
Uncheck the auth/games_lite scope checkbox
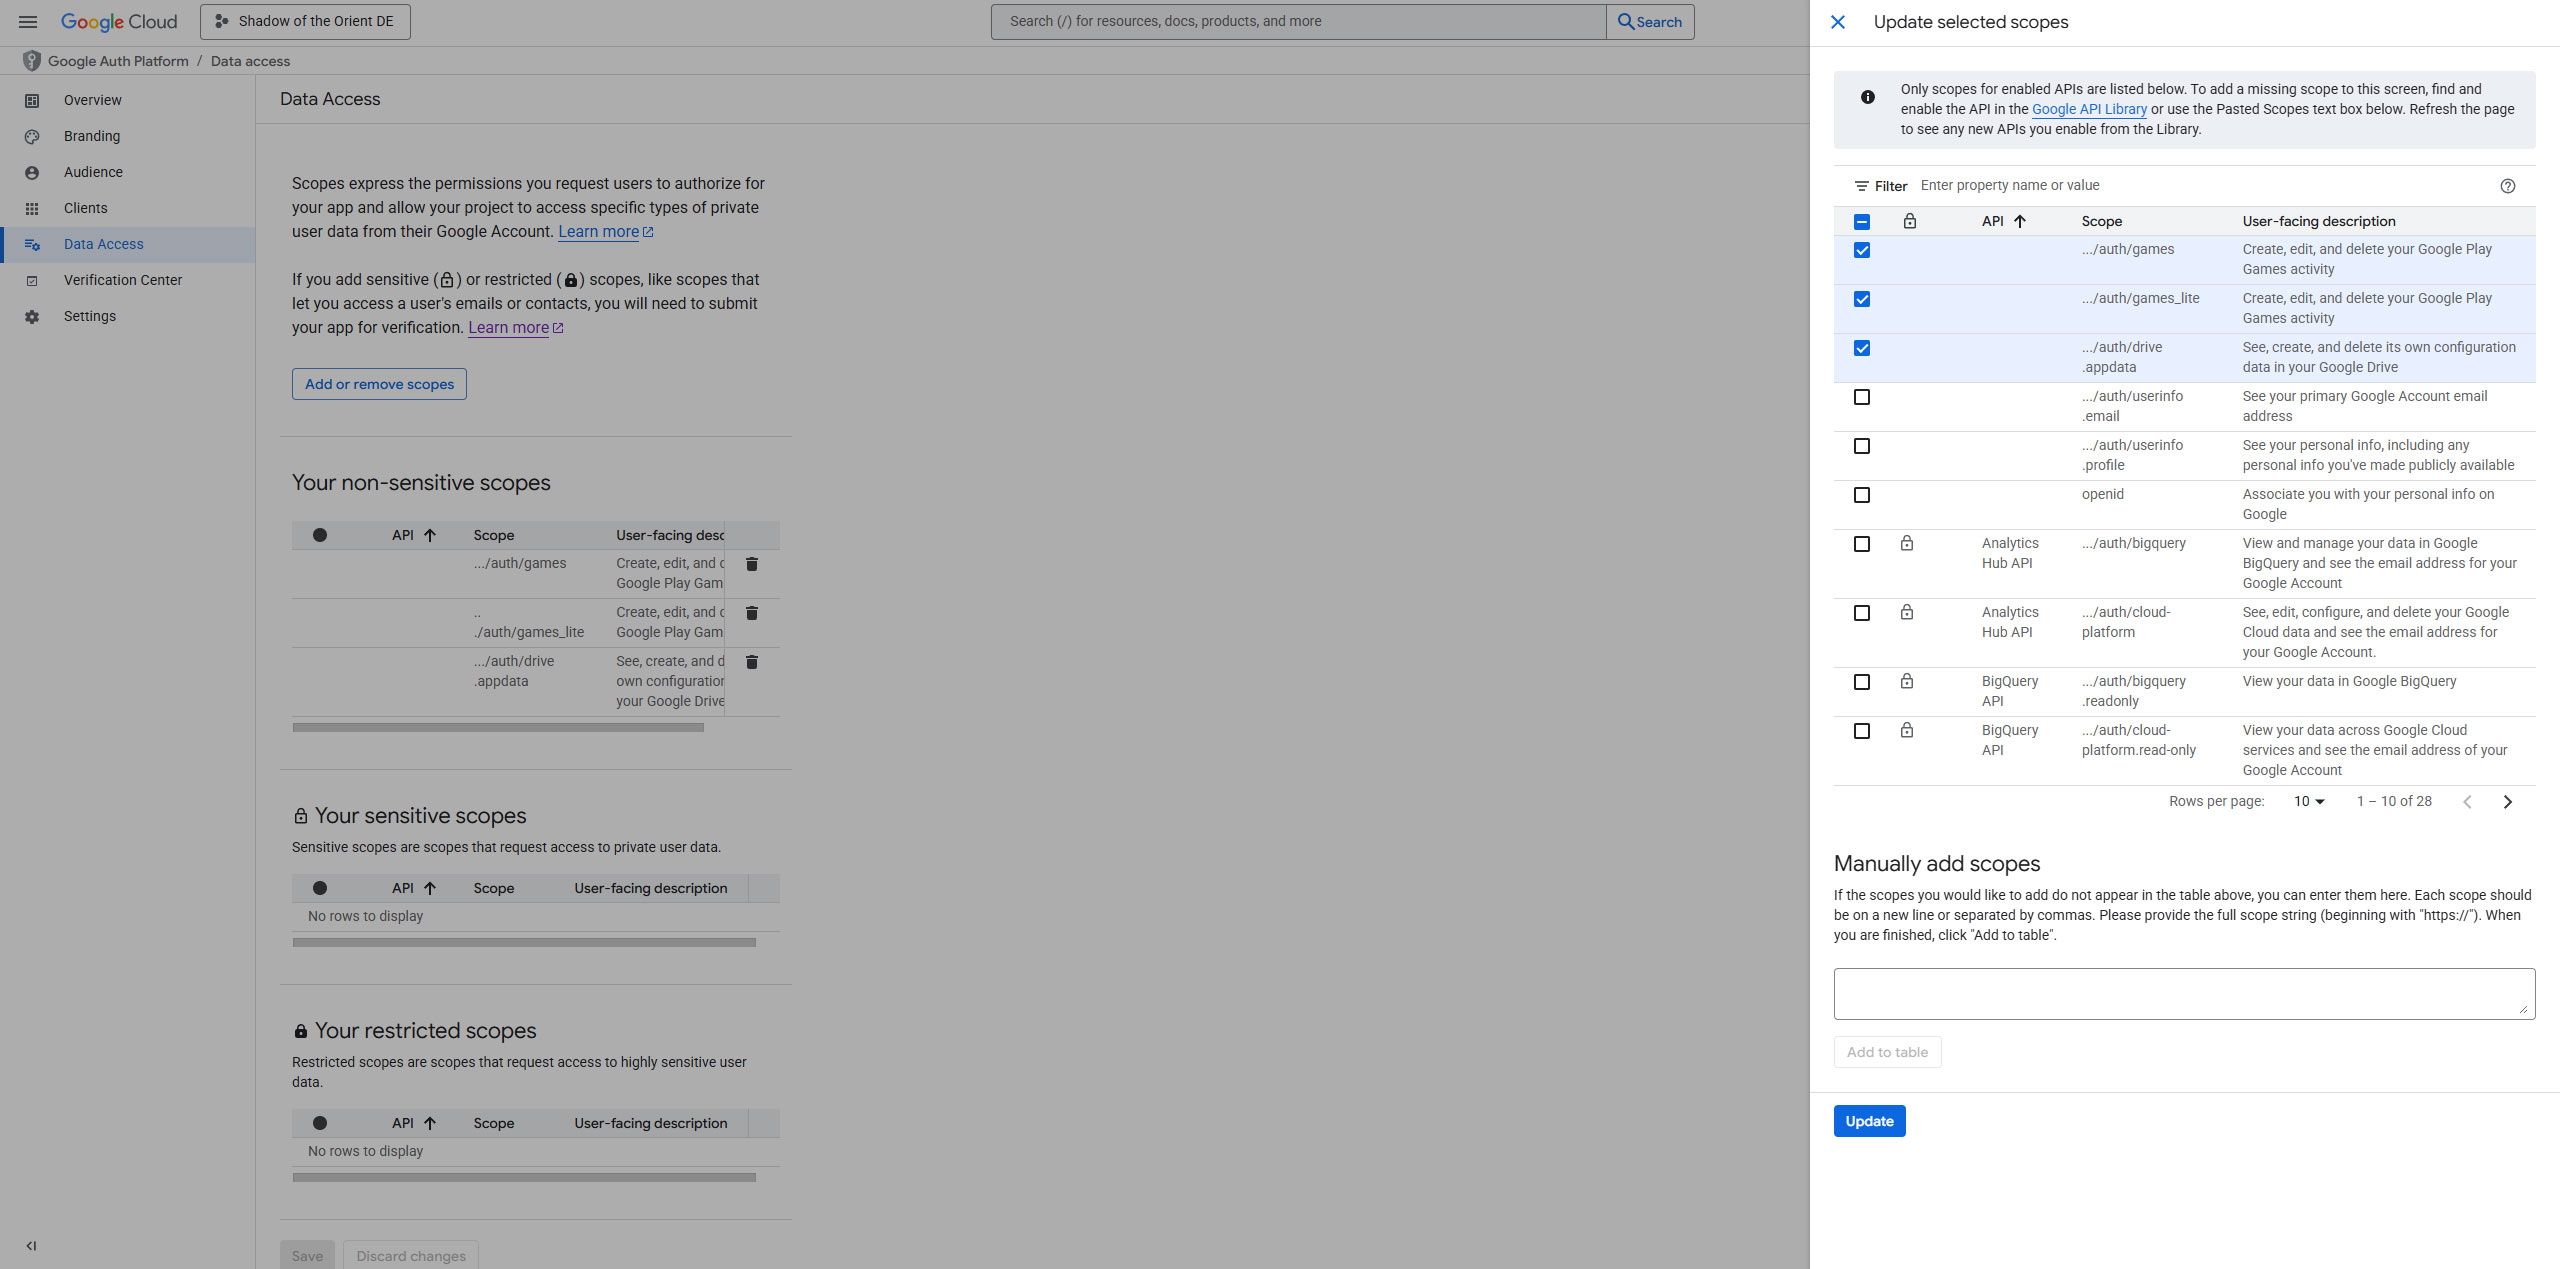[1861, 299]
